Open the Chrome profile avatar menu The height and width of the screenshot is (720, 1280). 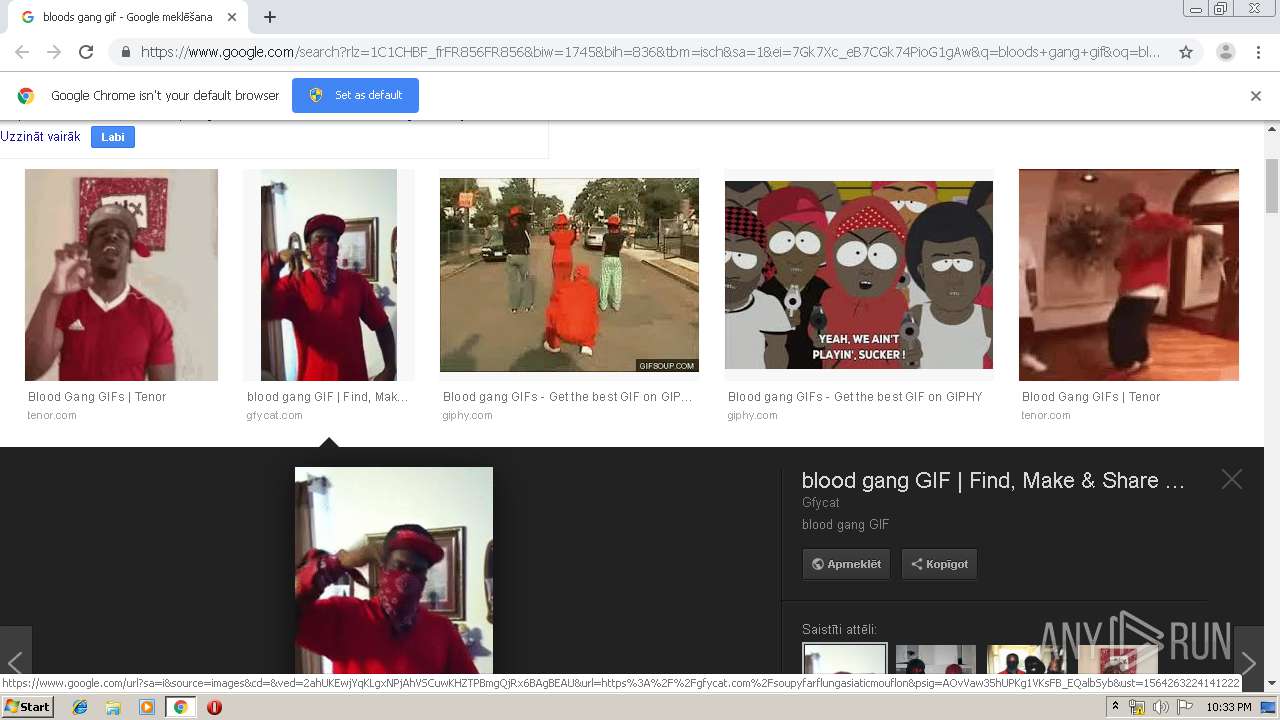pos(1225,52)
